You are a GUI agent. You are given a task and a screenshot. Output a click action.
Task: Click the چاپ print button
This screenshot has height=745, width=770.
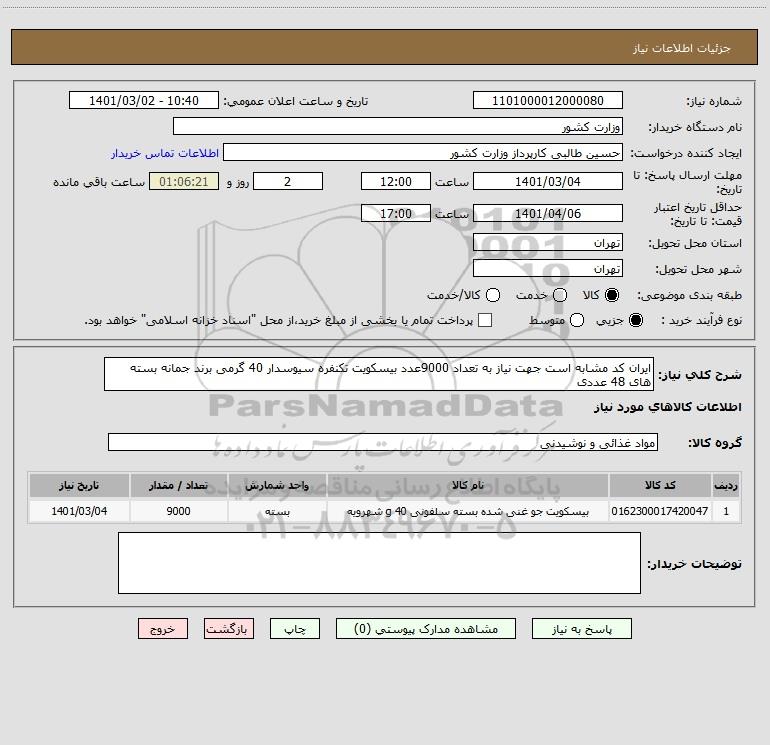point(295,629)
